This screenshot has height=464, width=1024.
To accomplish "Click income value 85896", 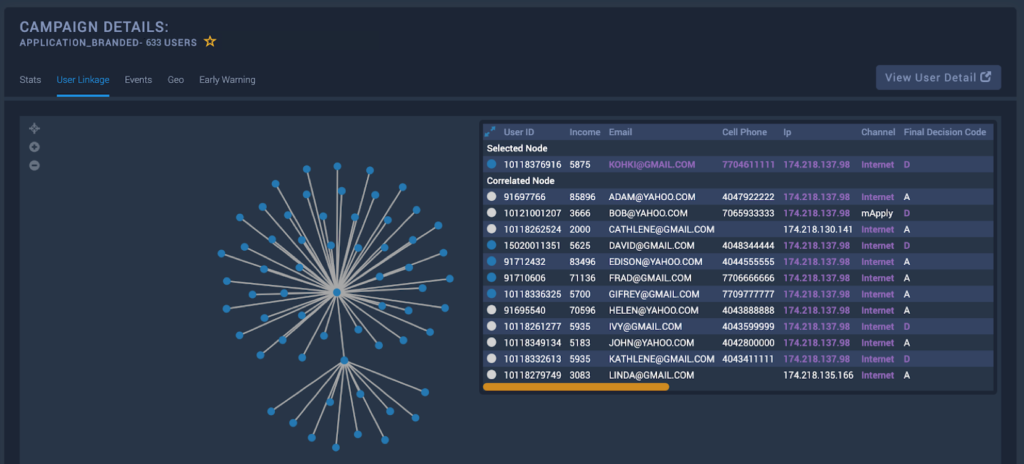I will [x=583, y=197].
